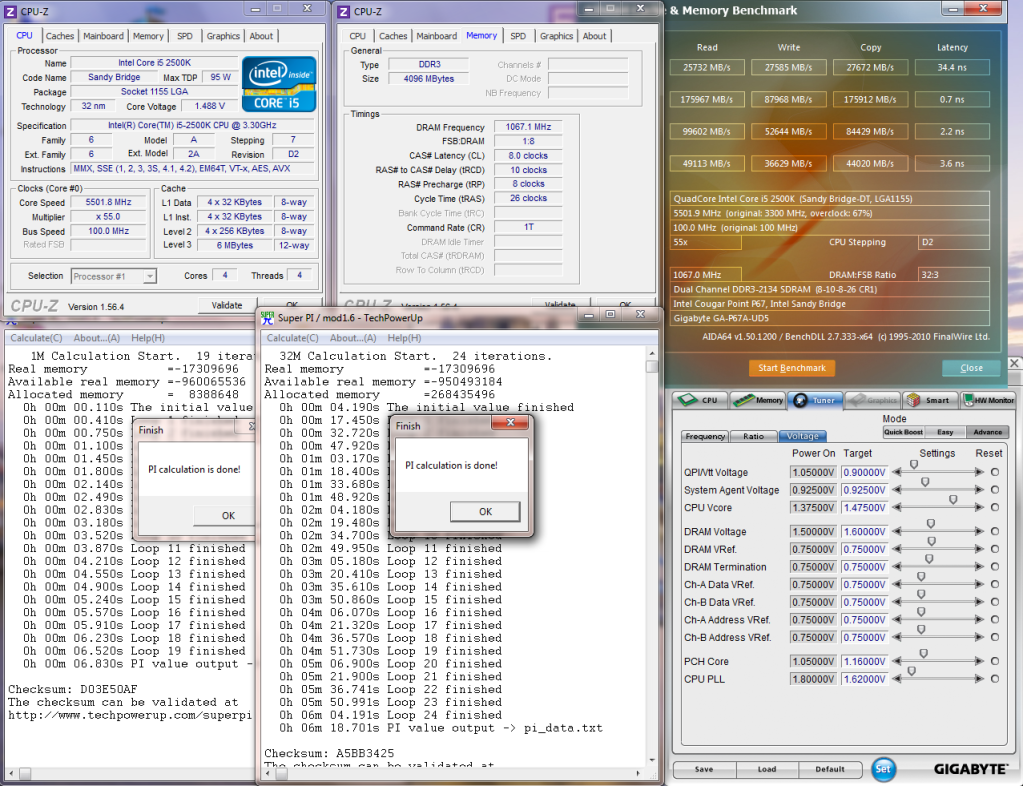Click the right arrow to increase DRAM Termination
1023x786 pixels.
(979, 567)
